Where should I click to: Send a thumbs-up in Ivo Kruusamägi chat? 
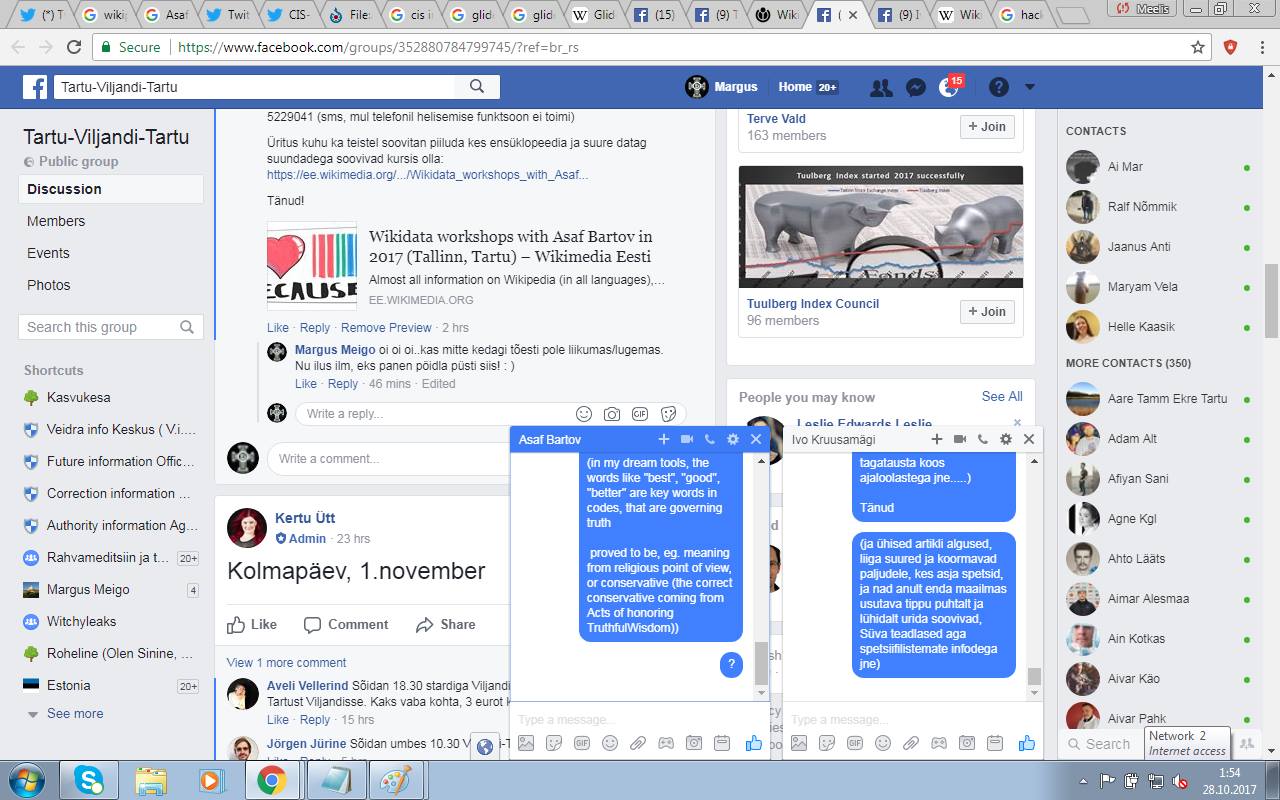click(1026, 743)
